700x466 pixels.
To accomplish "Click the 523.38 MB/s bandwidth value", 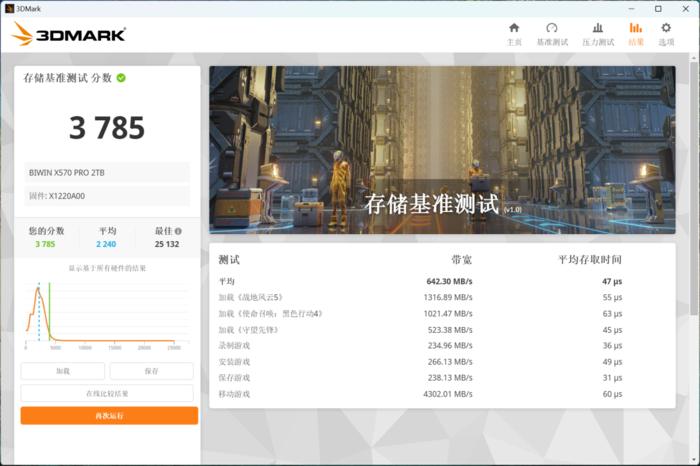I will tap(450, 330).
